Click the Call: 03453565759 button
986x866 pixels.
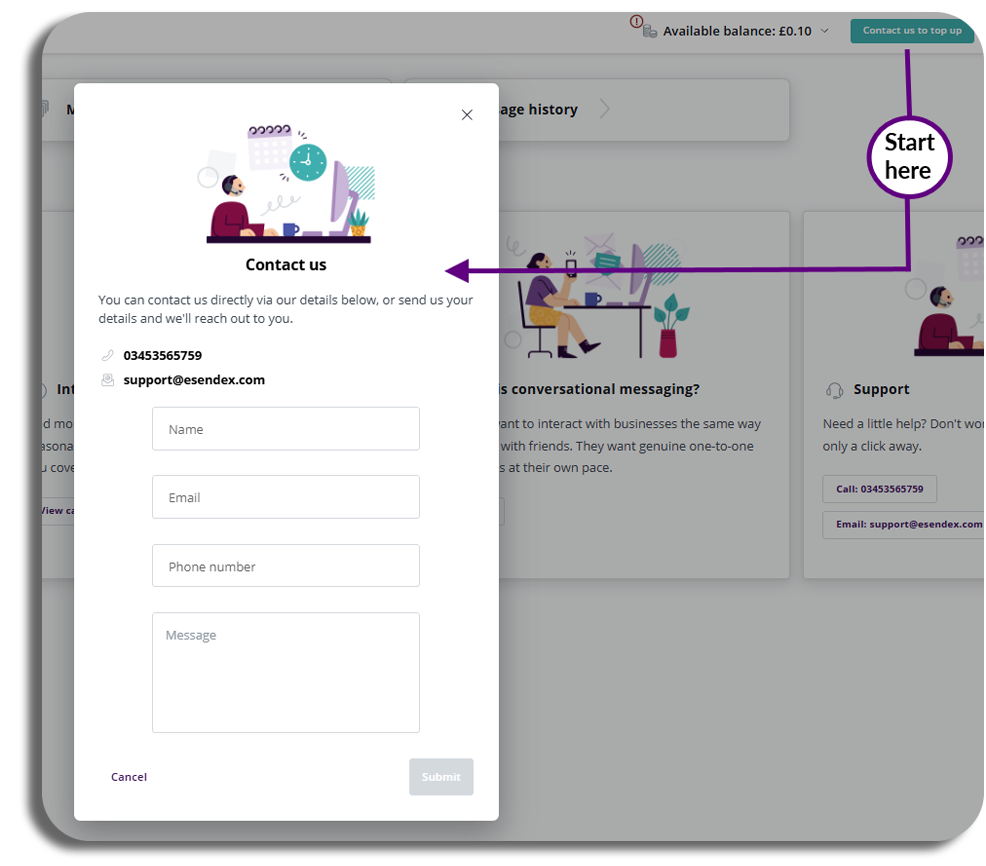879,489
